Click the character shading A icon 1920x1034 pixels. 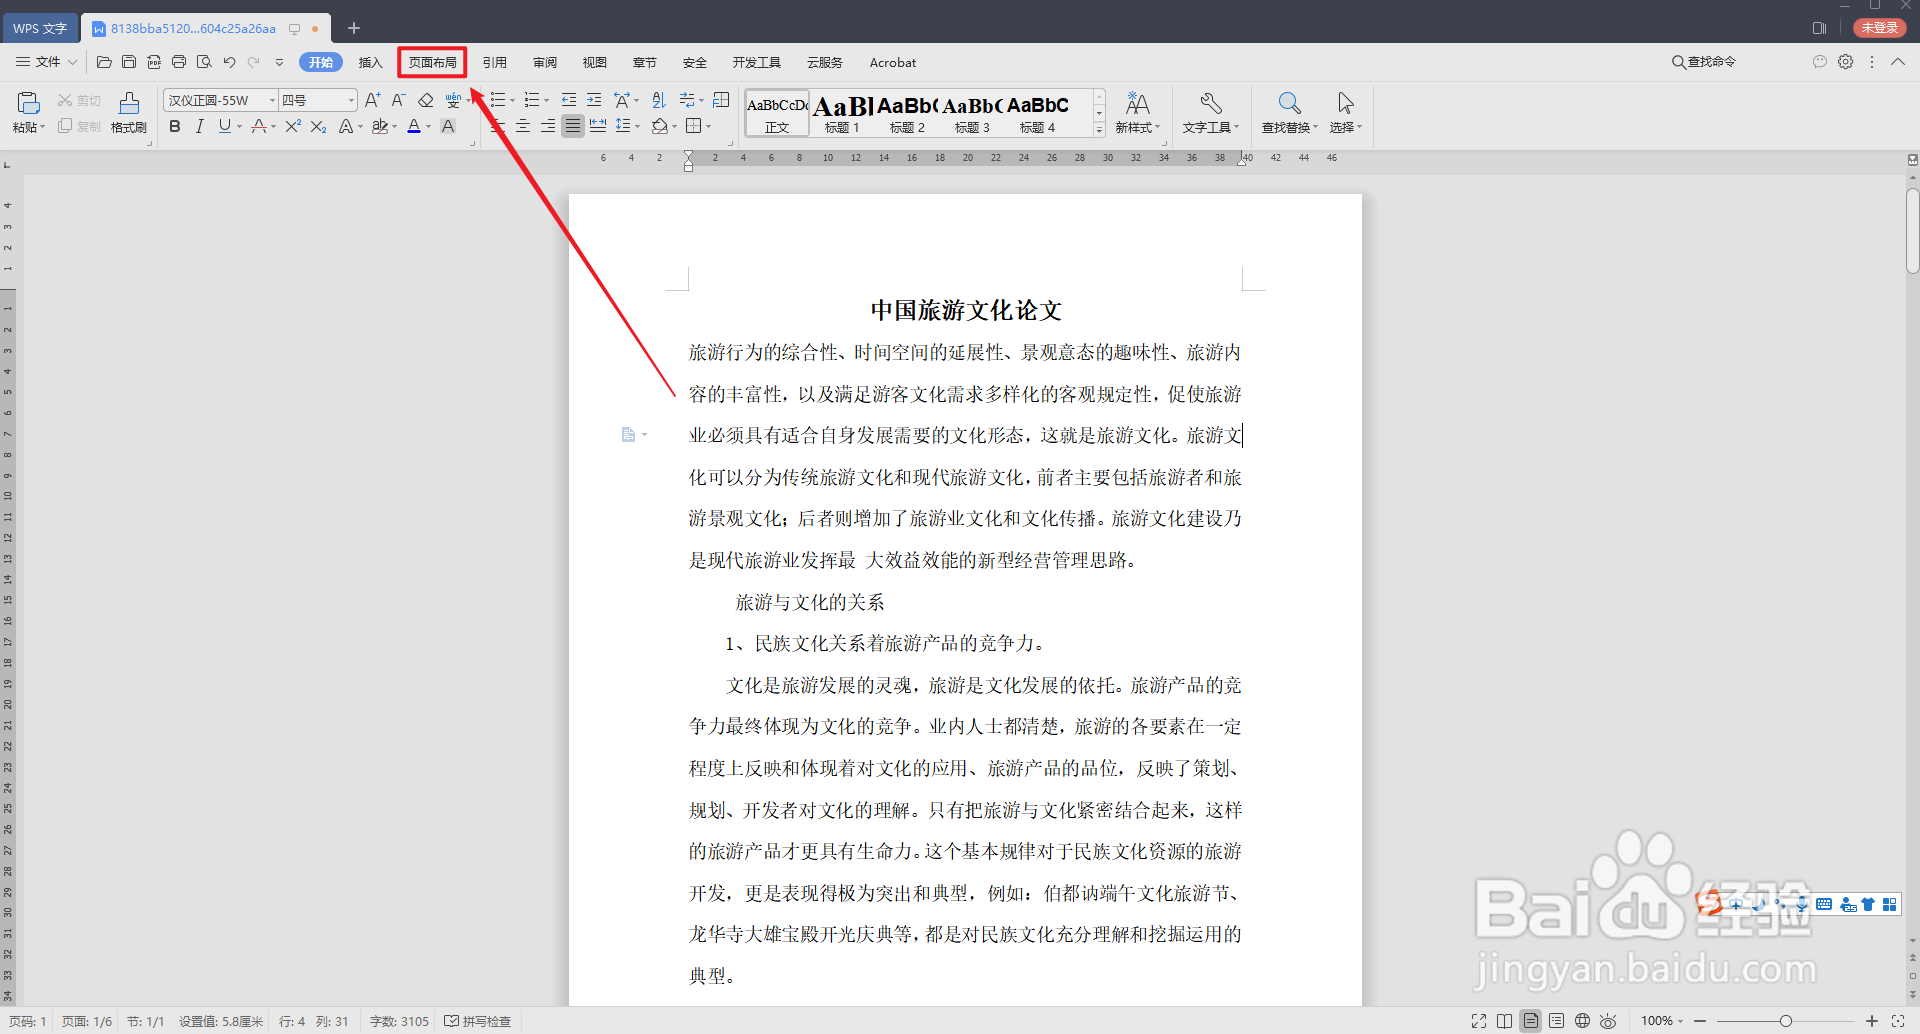(x=448, y=126)
